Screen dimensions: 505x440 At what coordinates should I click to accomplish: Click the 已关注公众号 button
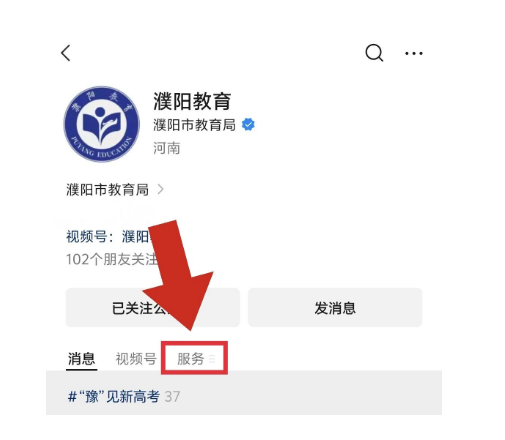153,307
